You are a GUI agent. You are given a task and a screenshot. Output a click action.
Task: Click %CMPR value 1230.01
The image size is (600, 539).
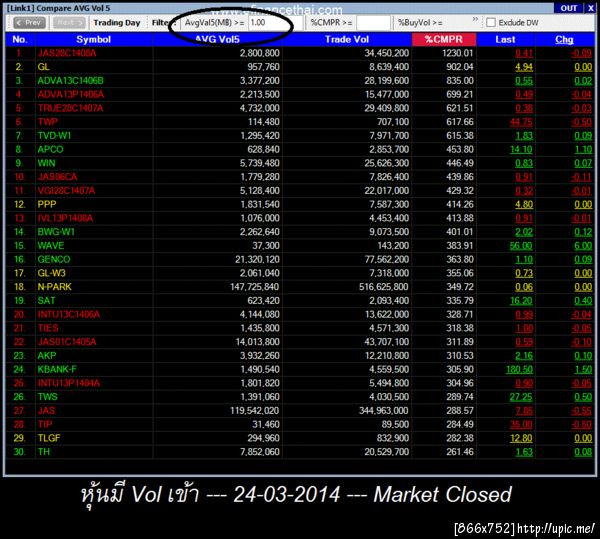point(458,53)
